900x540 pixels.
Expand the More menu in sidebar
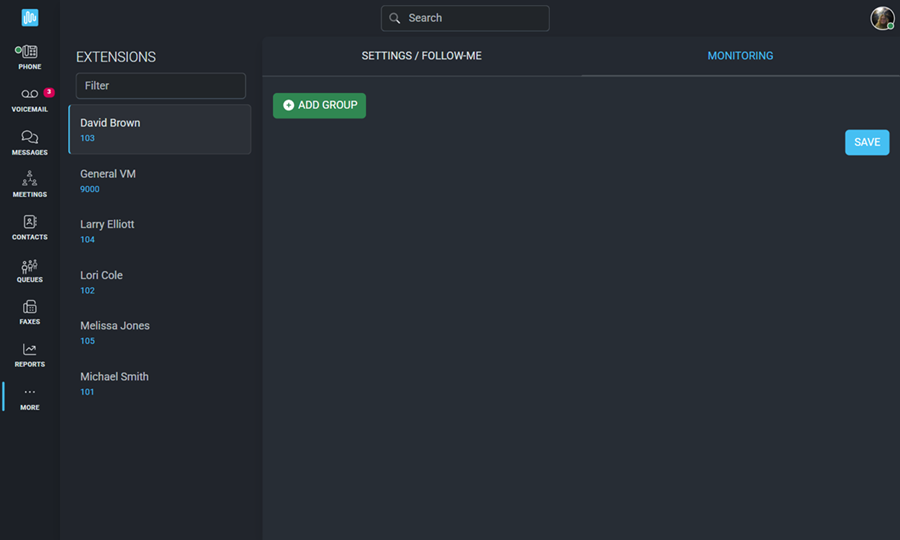coord(29,397)
